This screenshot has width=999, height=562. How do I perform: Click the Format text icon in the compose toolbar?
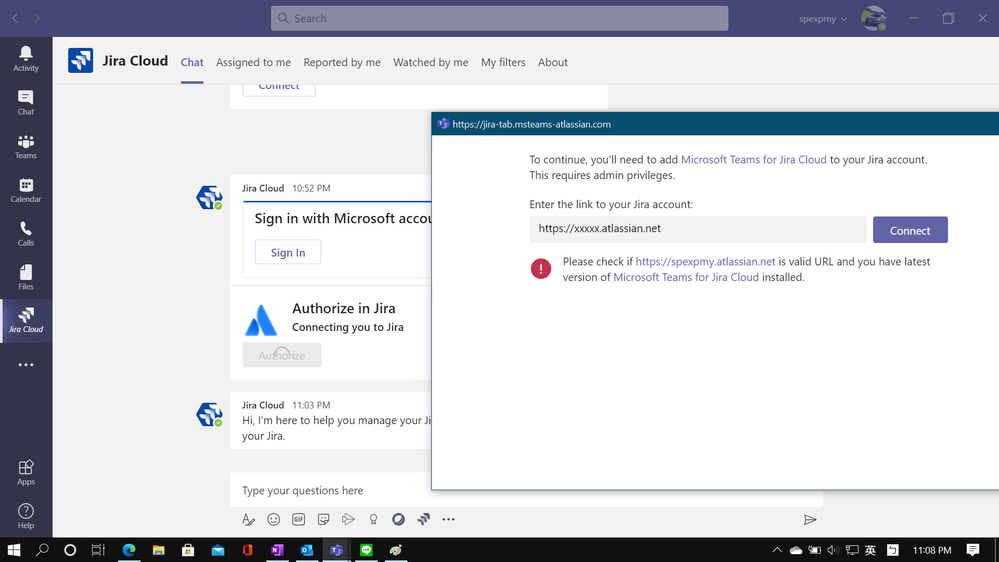(248, 519)
